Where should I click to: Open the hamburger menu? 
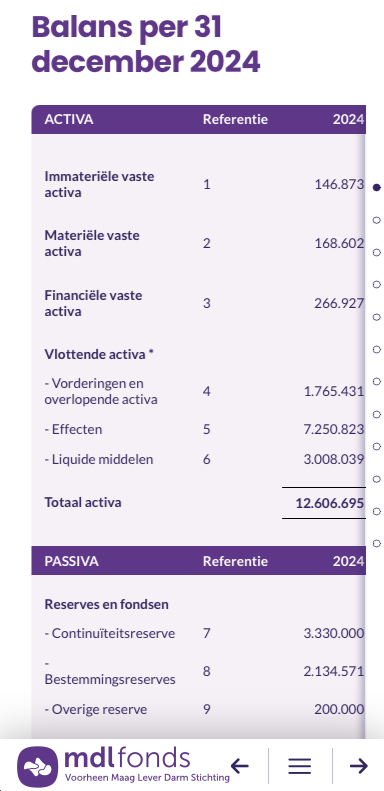300,766
